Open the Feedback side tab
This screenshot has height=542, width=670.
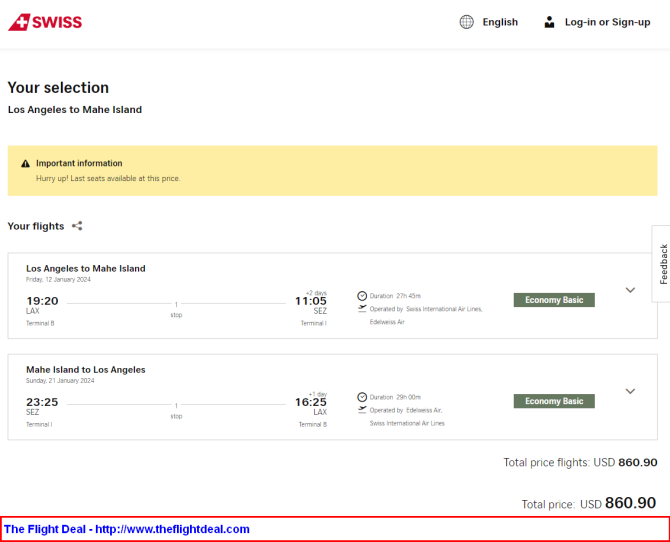point(662,264)
